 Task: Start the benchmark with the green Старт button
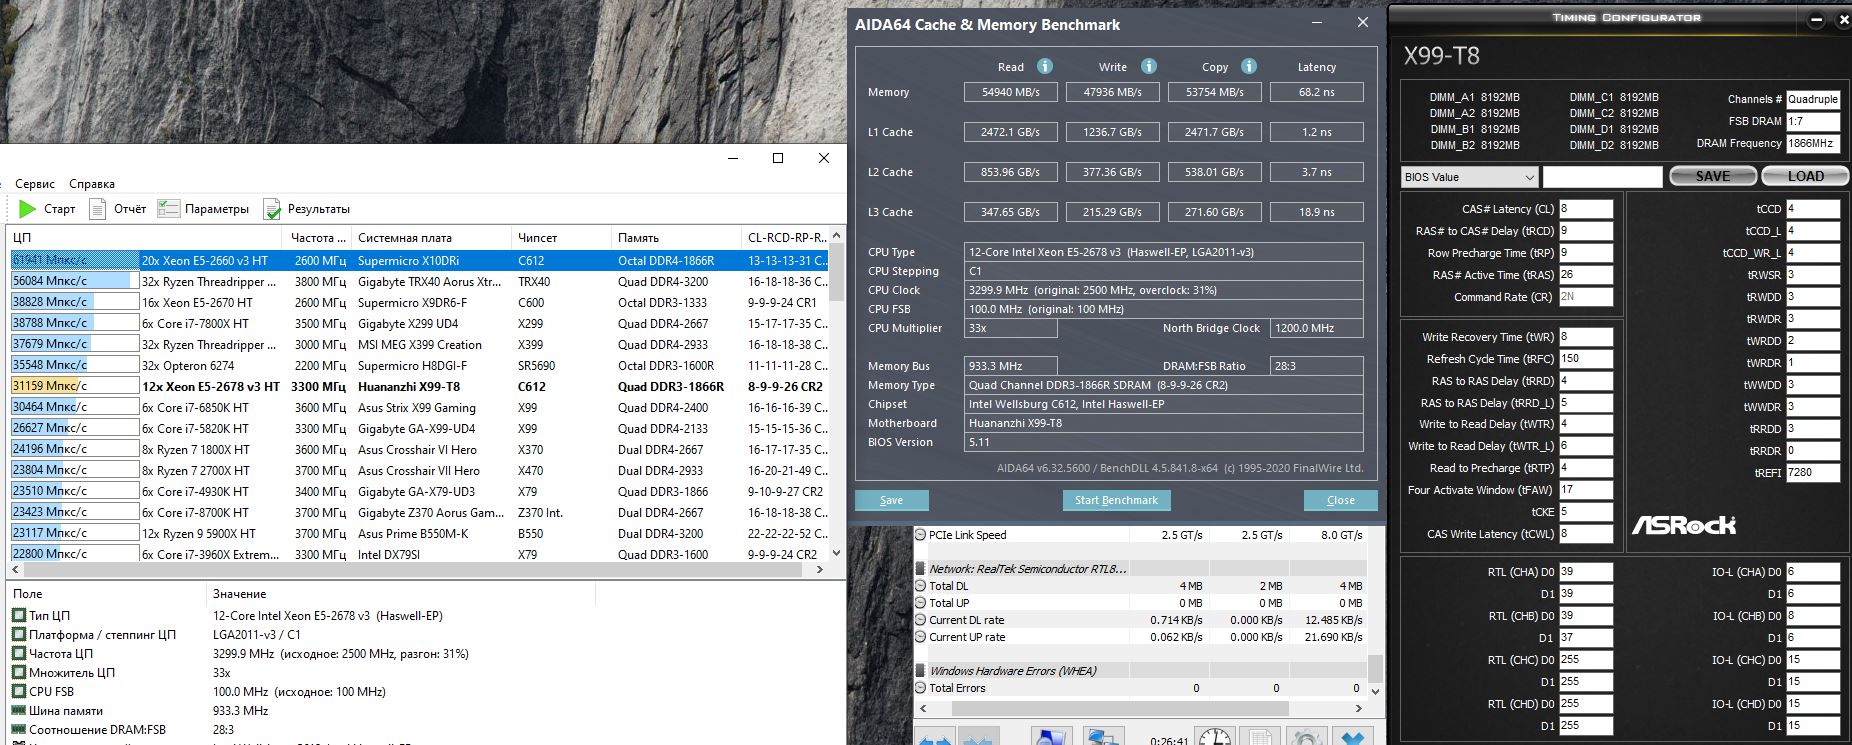pos(47,209)
